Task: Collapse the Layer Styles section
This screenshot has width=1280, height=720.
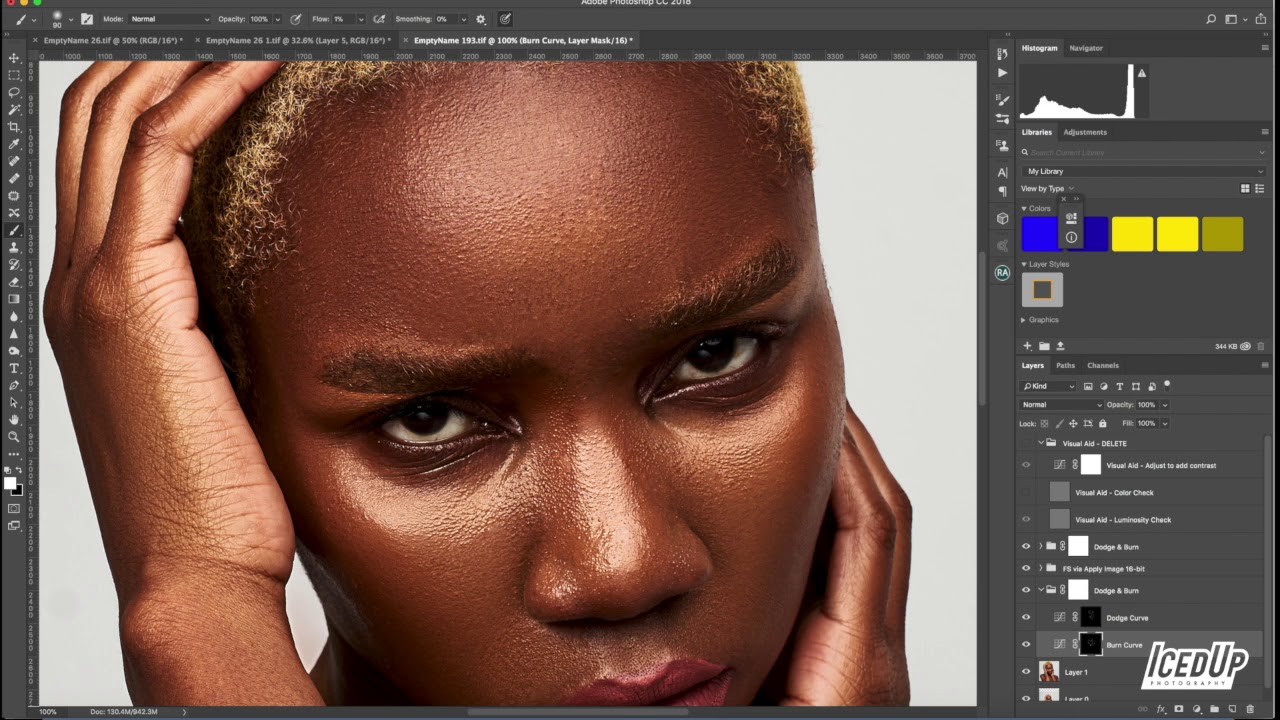Action: (1024, 264)
